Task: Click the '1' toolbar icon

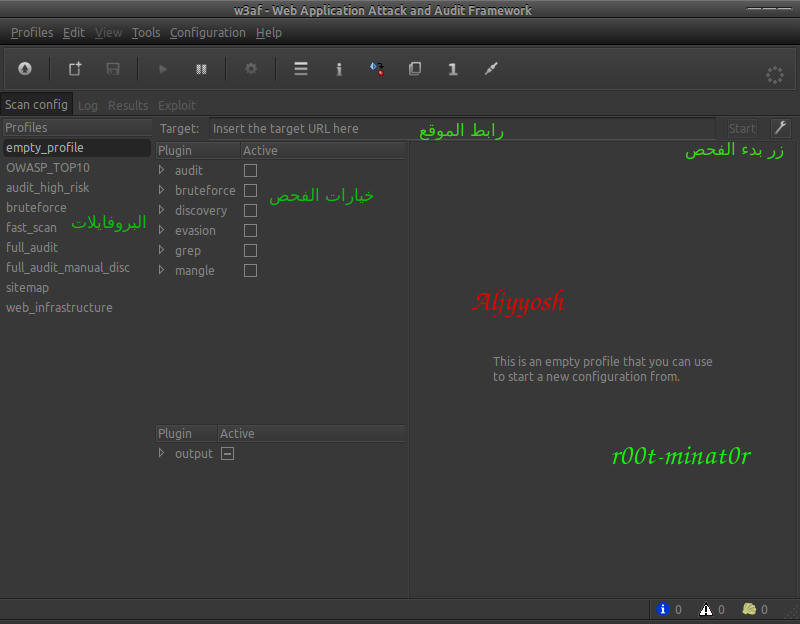Action: tap(453, 69)
